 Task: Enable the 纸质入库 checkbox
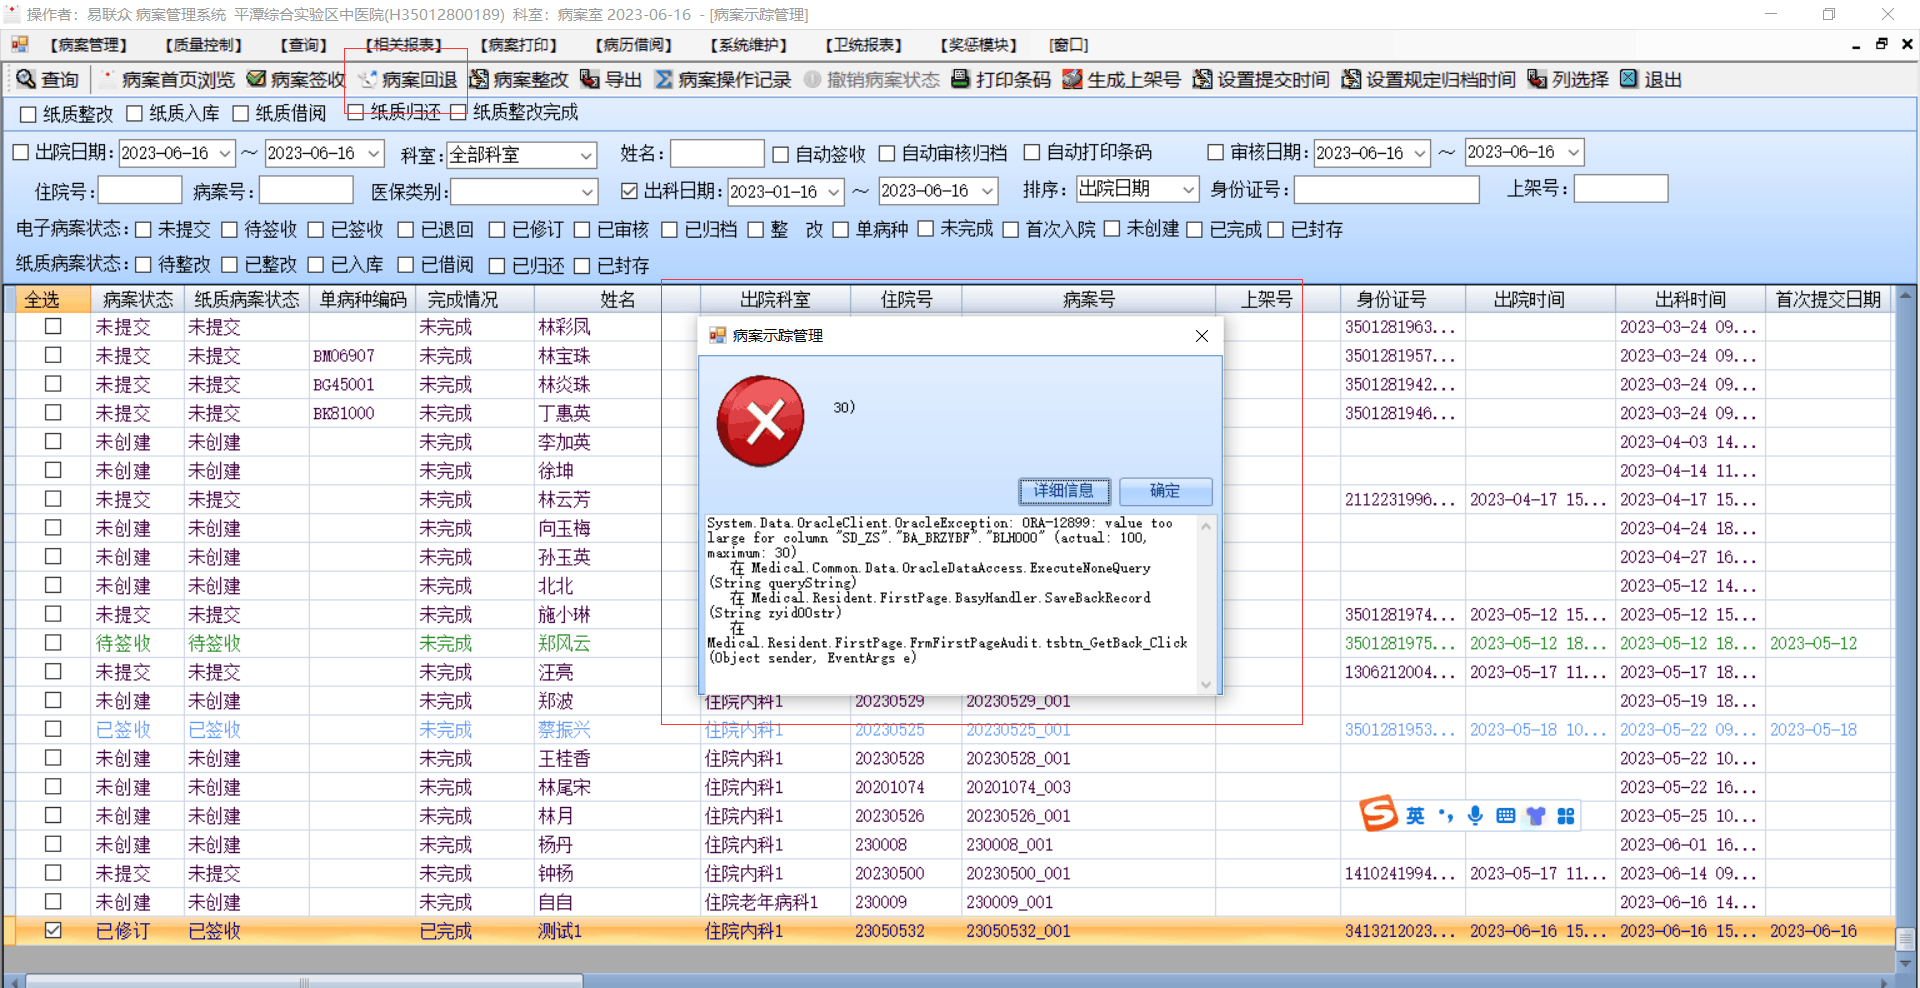[x=134, y=113]
